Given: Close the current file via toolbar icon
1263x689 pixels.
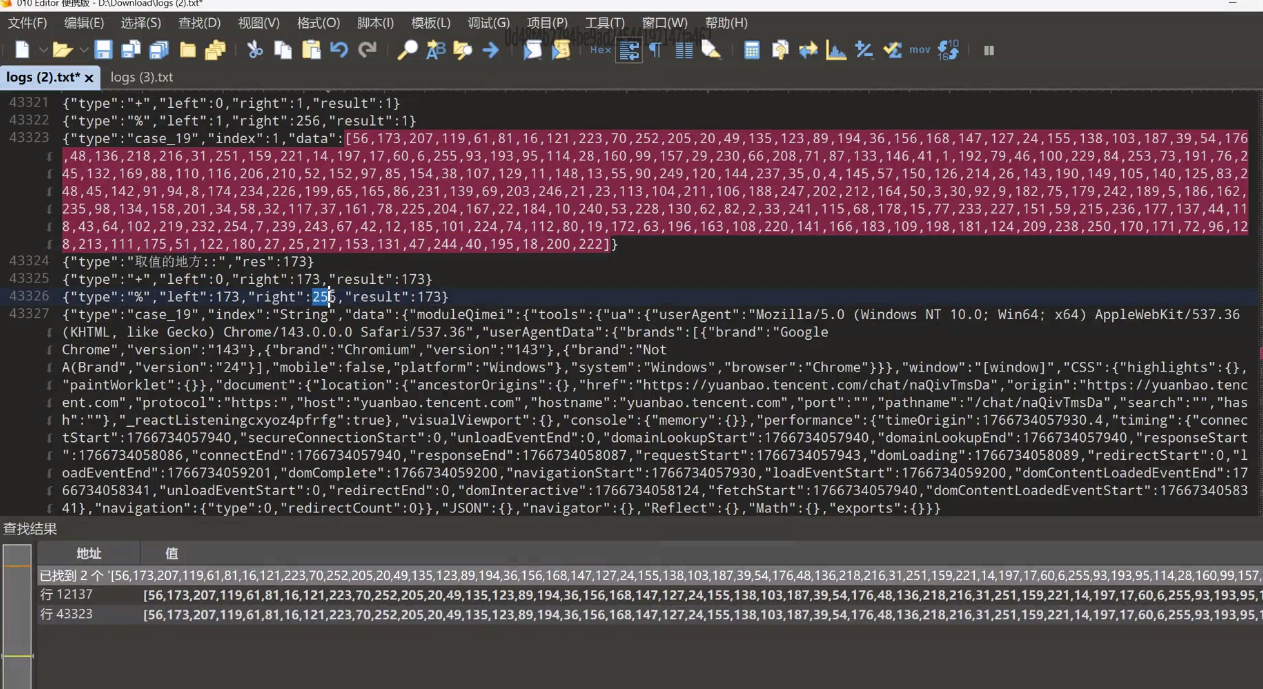Looking at the screenshot, I should pyautogui.click(x=187, y=49).
